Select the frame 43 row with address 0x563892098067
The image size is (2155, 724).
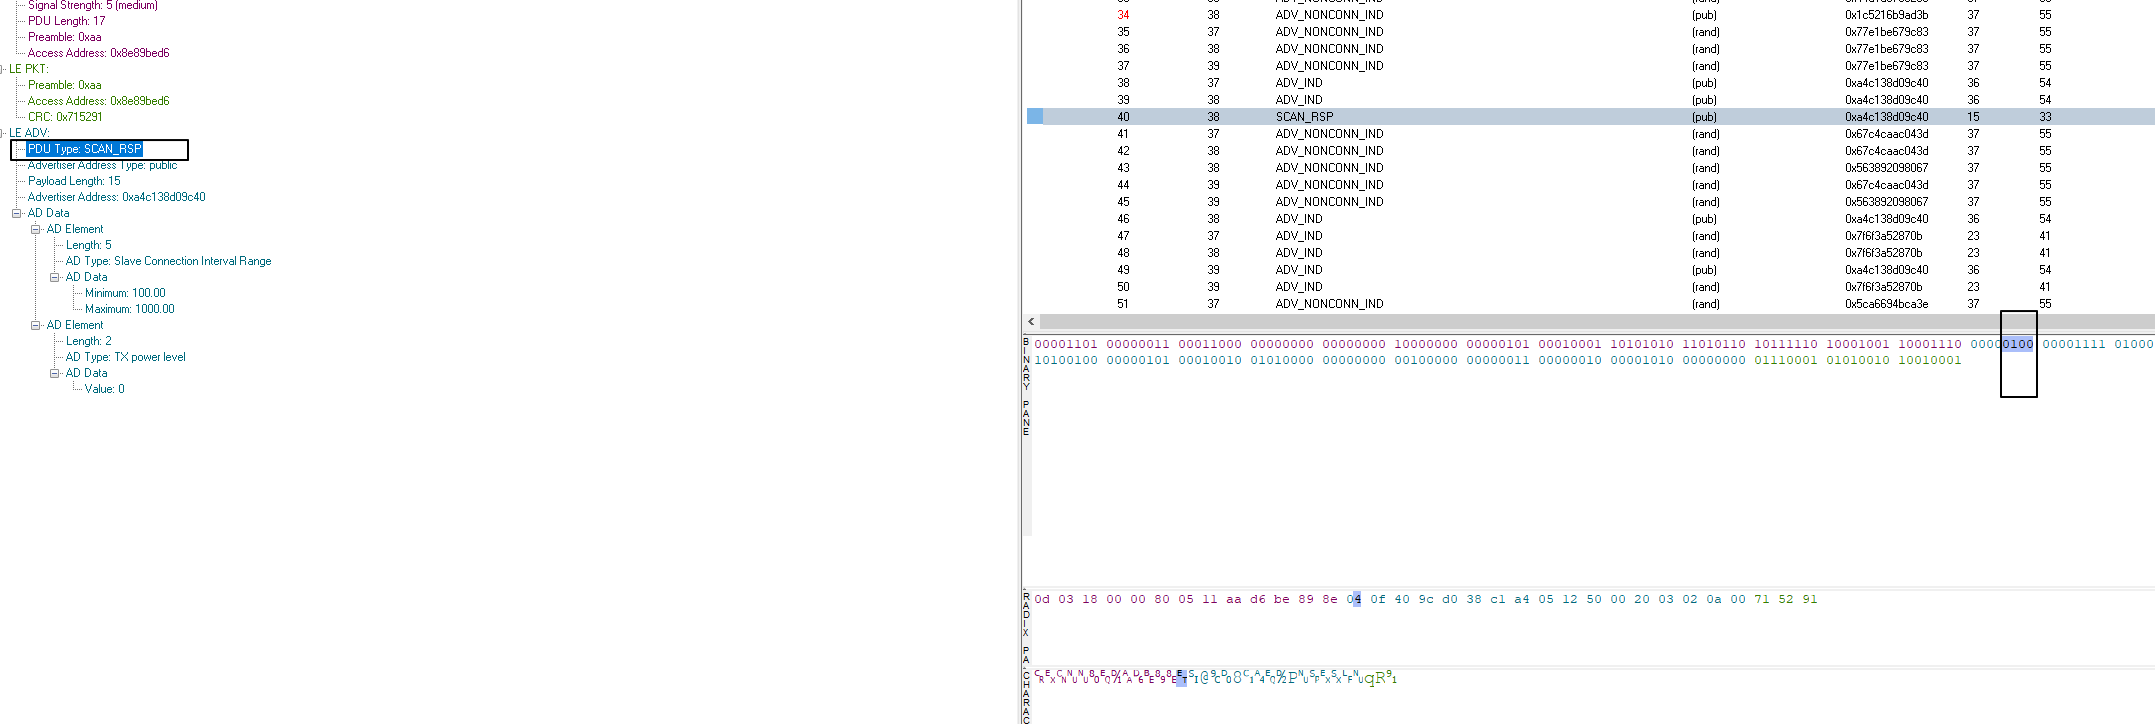(1590, 168)
